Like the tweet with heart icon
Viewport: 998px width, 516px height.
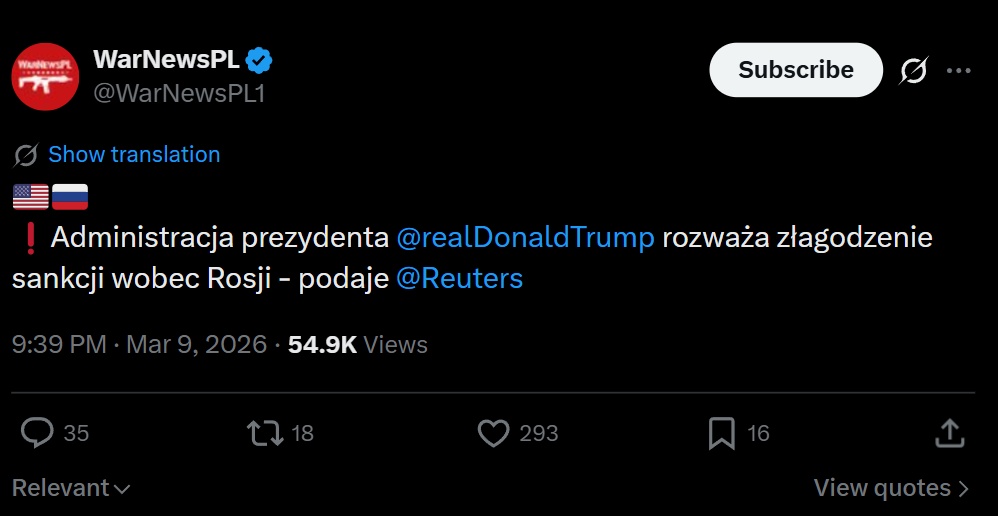[x=494, y=433]
